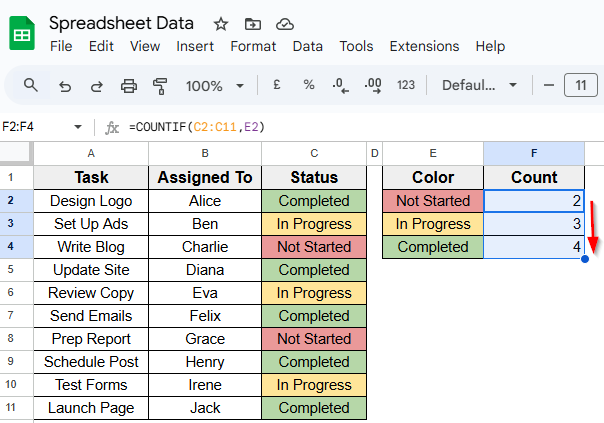Screen dimensions: 604x423
Task: Select the count cell showing 3
Action: 534,224
